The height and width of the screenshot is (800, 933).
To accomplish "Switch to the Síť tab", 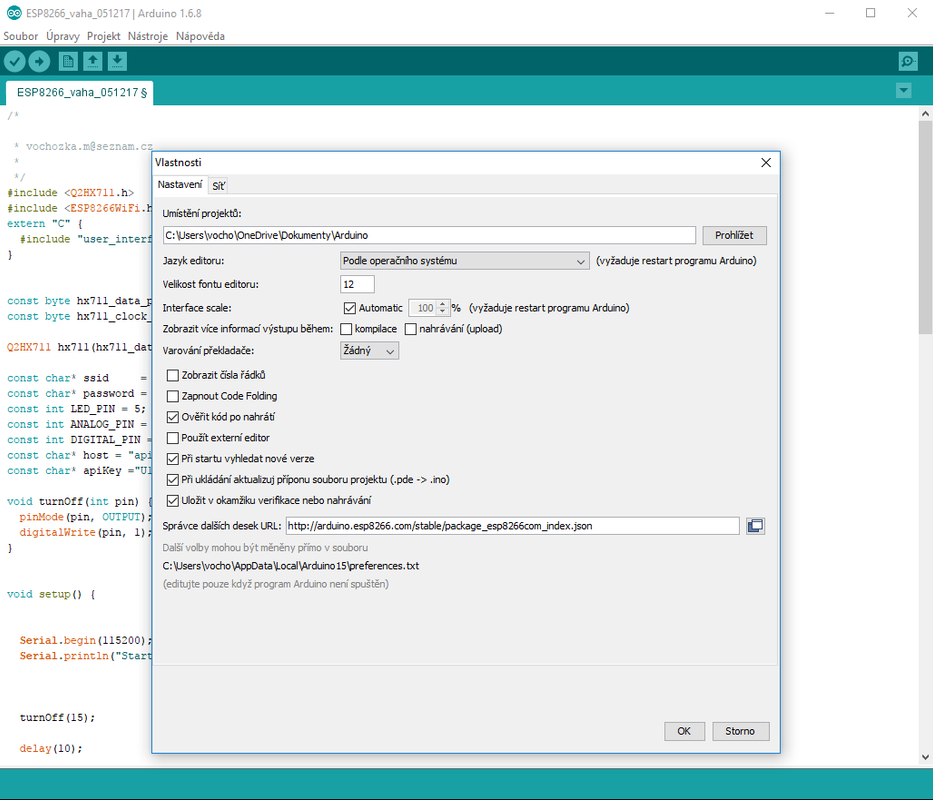I will (x=218, y=186).
